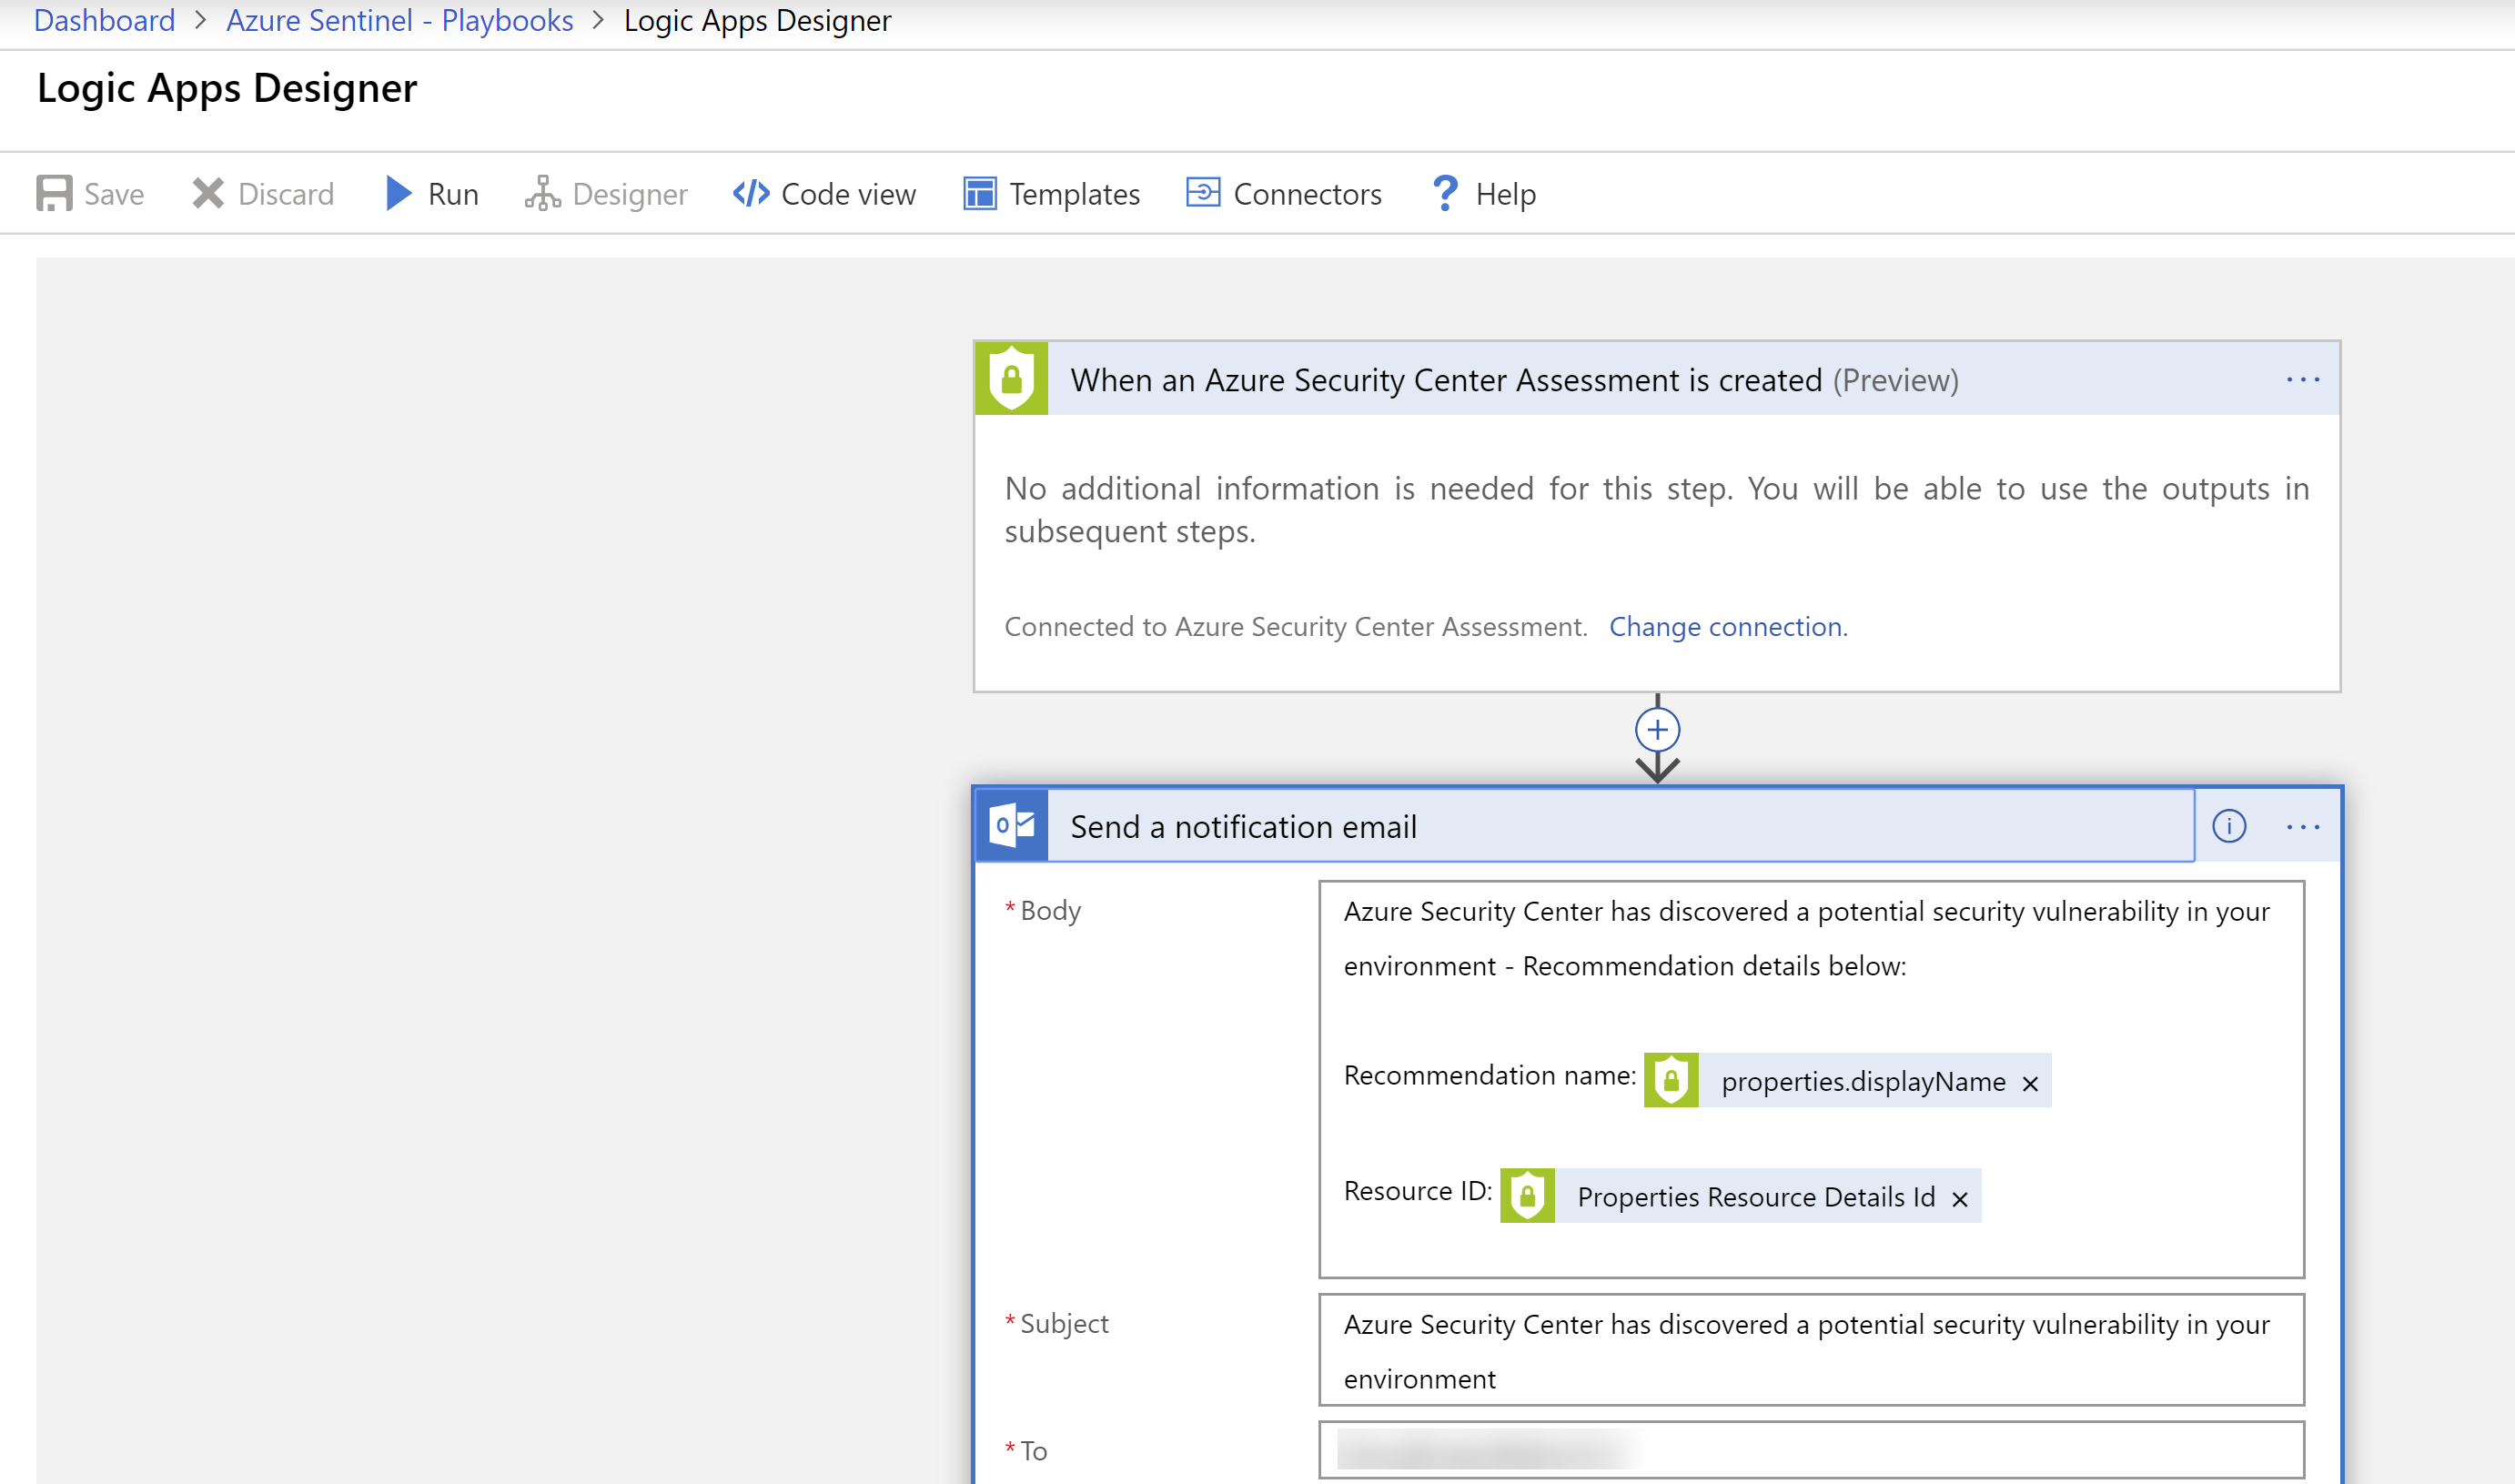The width and height of the screenshot is (2515, 1484).
Task: Click the Discard X icon
Action: tap(208, 193)
